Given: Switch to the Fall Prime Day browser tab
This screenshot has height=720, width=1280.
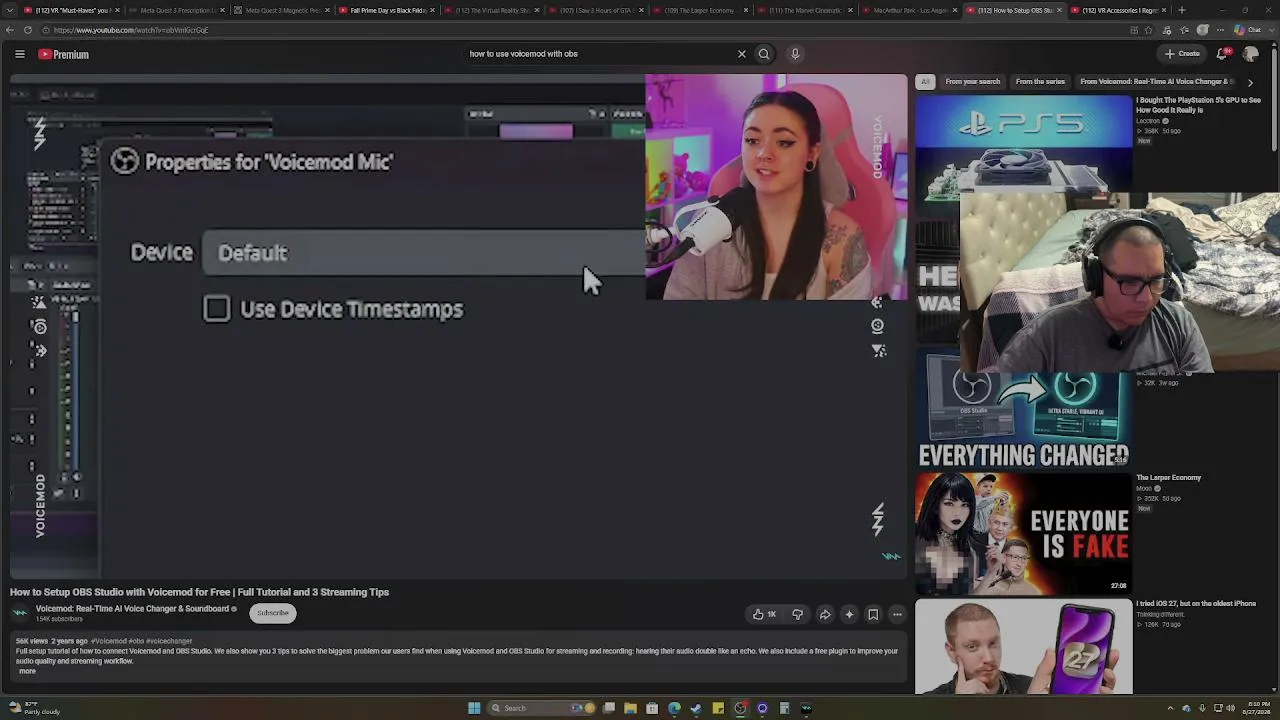Looking at the screenshot, I should point(388,10).
